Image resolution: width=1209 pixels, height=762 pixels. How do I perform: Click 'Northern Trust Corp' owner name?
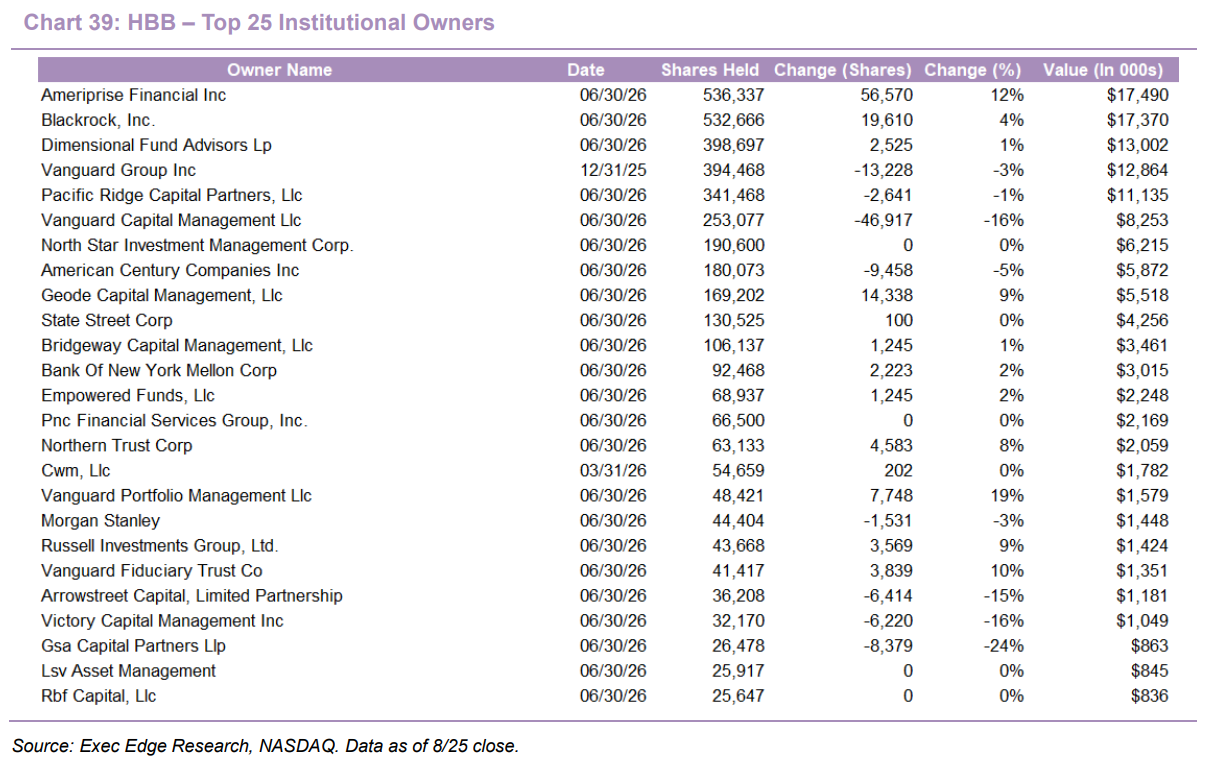click(116, 445)
